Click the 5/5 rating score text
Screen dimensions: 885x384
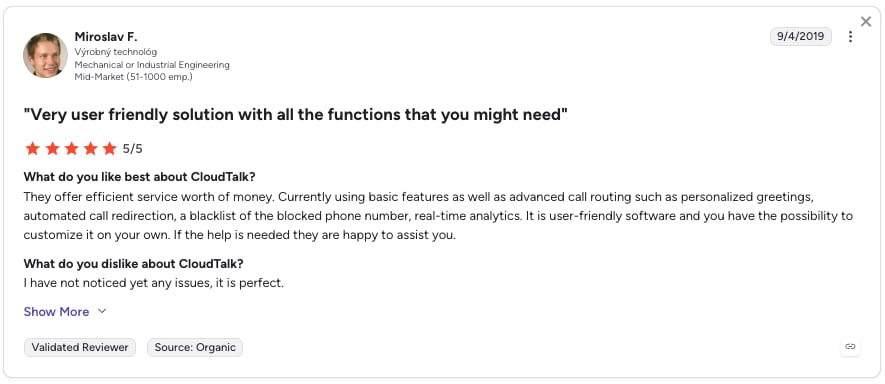133,149
